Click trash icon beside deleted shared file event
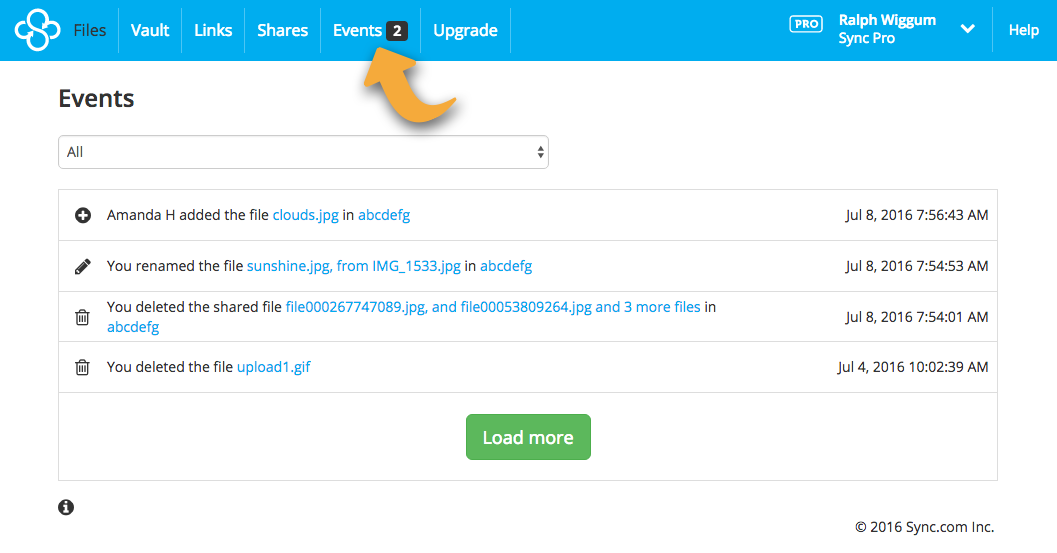The width and height of the screenshot is (1057, 553). tap(83, 317)
